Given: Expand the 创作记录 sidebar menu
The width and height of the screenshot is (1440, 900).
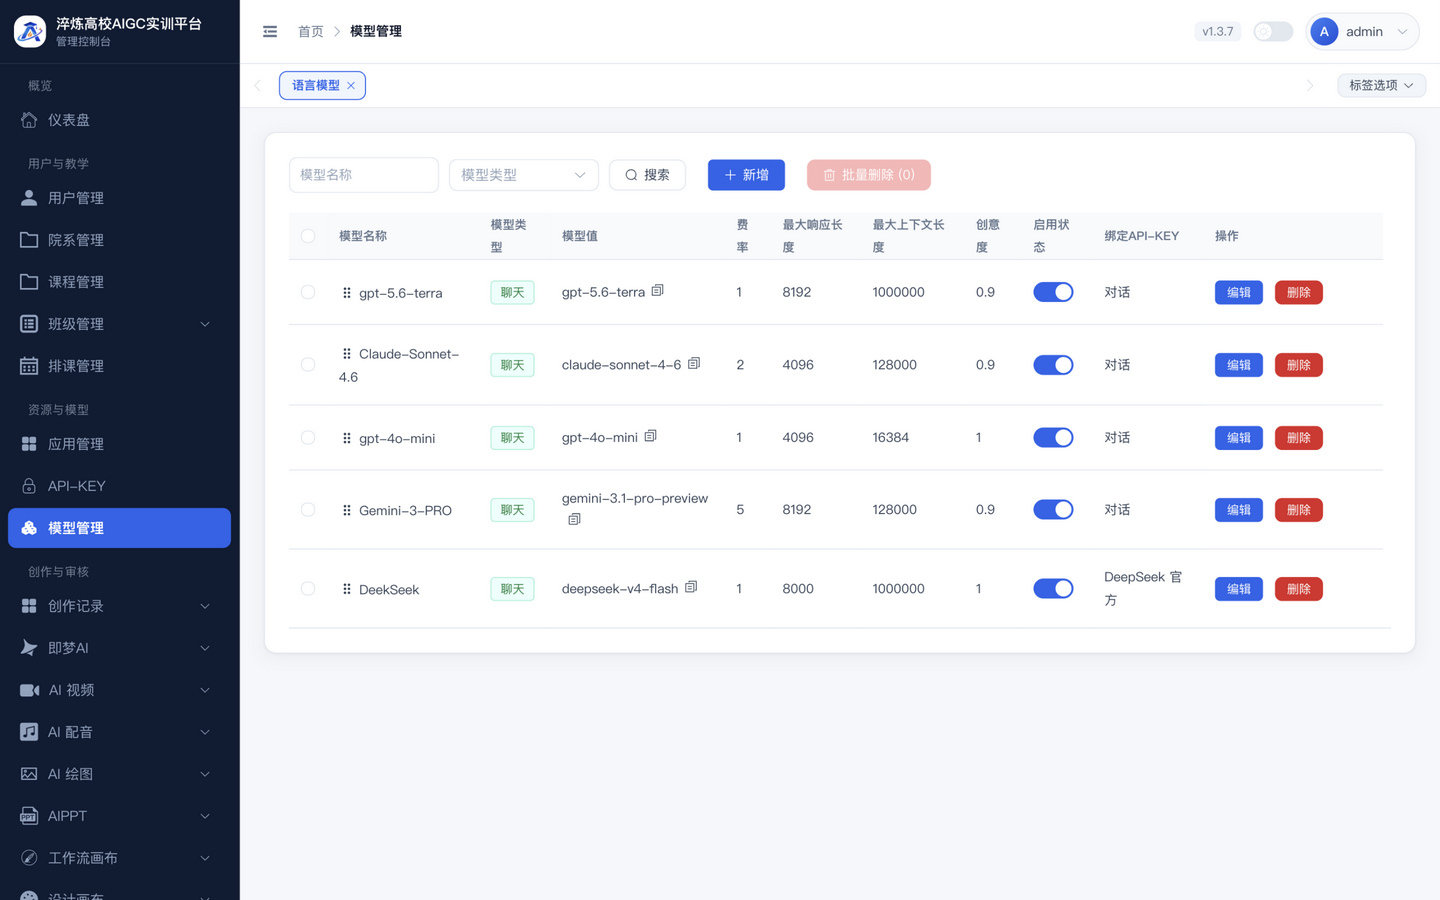Looking at the screenshot, I should tap(119, 606).
